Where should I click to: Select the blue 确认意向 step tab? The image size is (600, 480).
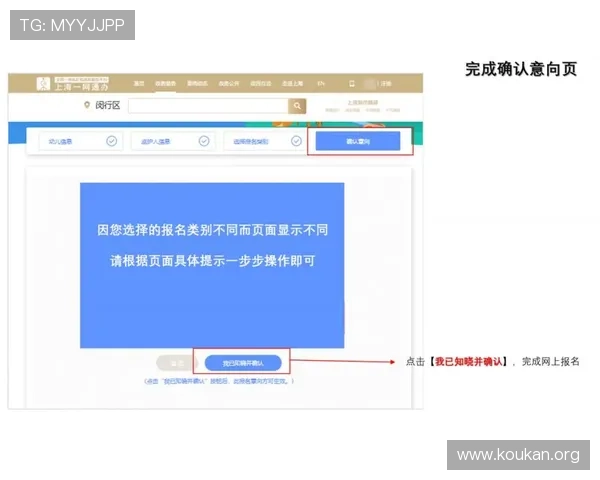point(358,141)
